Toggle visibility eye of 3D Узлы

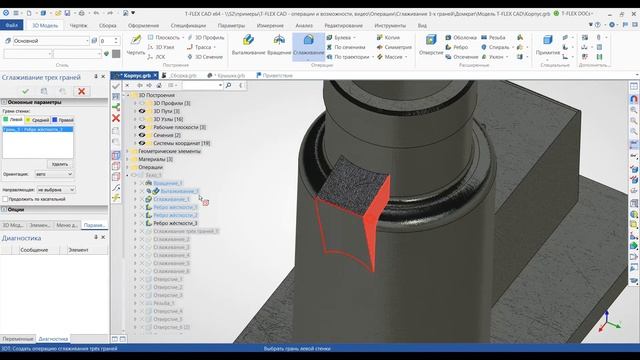click(x=142, y=119)
